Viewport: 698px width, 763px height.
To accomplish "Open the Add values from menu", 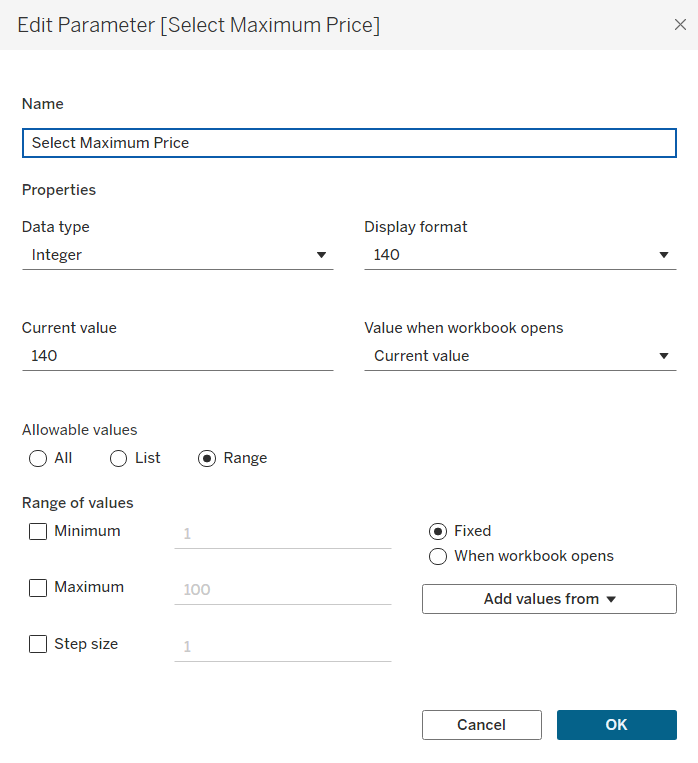I will click(549, 599).
